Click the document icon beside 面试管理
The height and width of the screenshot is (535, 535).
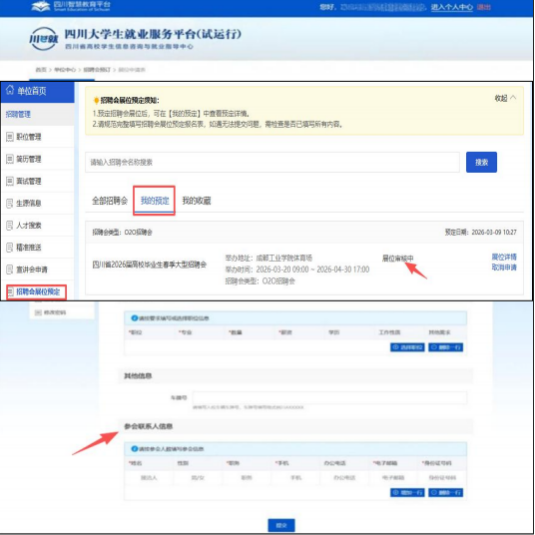(10, 181)
